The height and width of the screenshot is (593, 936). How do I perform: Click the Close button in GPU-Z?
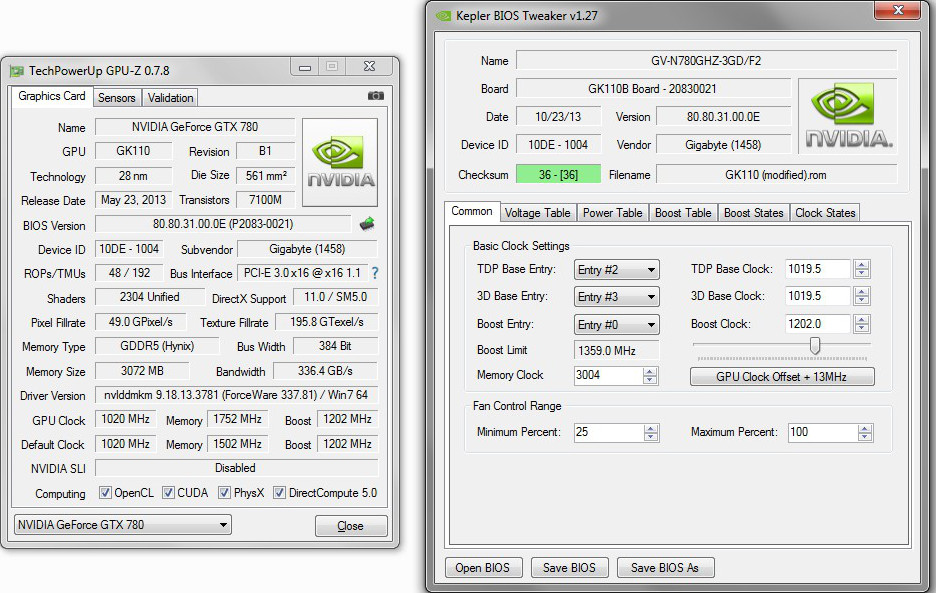pos(351,526)
